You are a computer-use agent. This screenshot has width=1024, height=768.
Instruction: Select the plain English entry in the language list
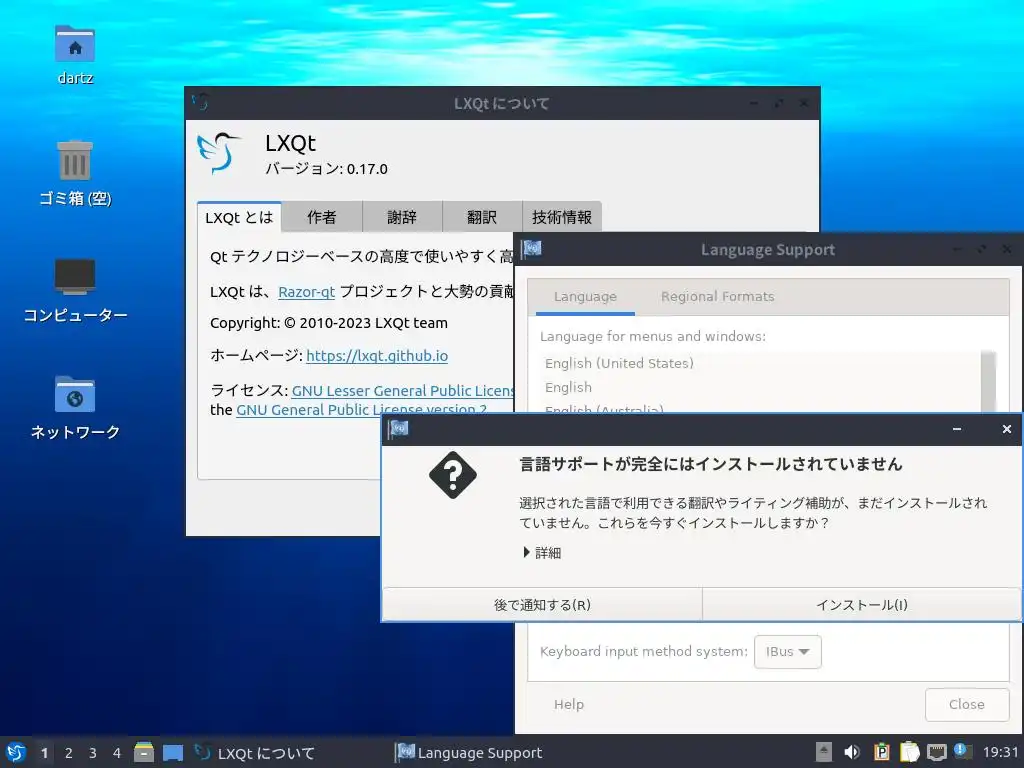point(568,387)
